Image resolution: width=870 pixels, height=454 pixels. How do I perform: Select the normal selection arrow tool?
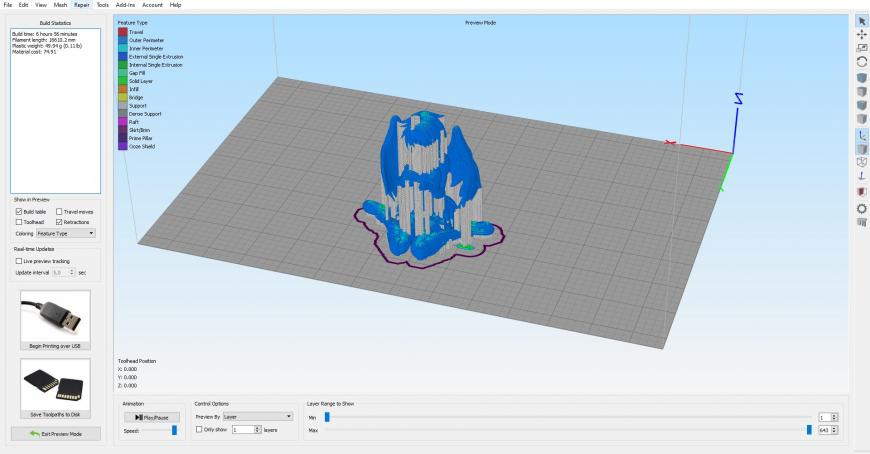[862, 21]
